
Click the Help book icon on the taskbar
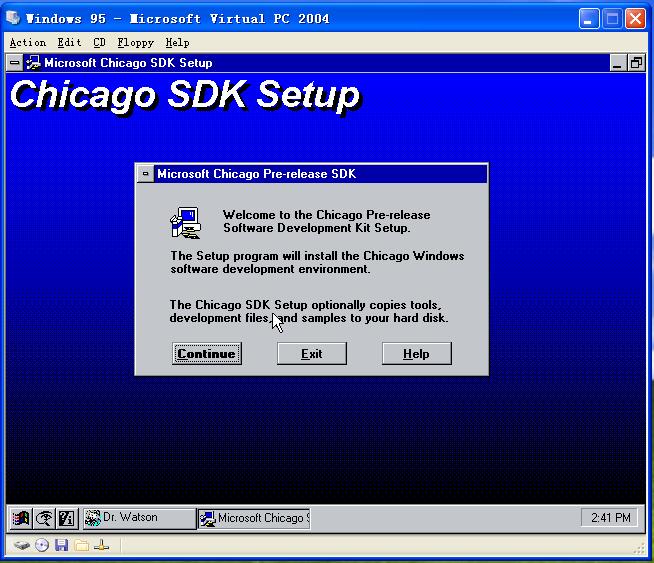pyautogui.click(x=67, y=518)
